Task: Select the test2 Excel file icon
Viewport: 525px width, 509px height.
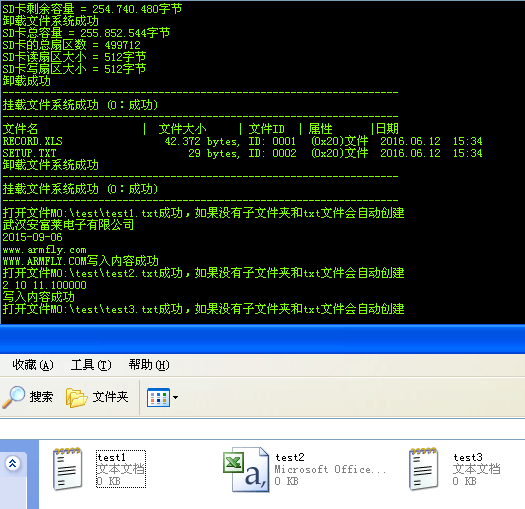Action: pyautogui.click(x=246, y=469)
